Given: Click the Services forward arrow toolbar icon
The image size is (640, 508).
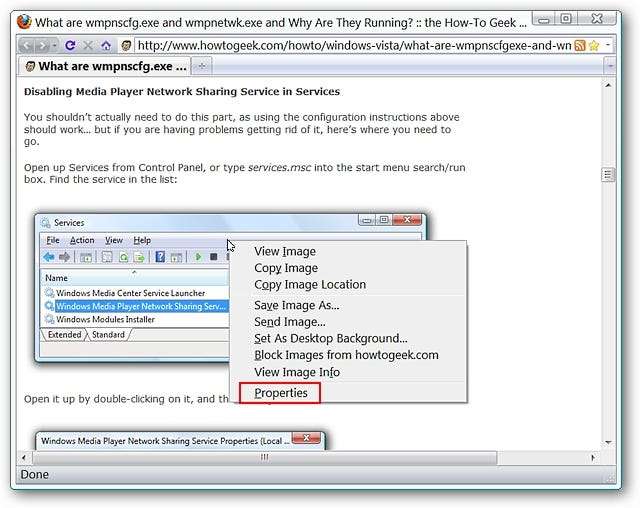Looking at the screenshot, I should tap(64, 257).
